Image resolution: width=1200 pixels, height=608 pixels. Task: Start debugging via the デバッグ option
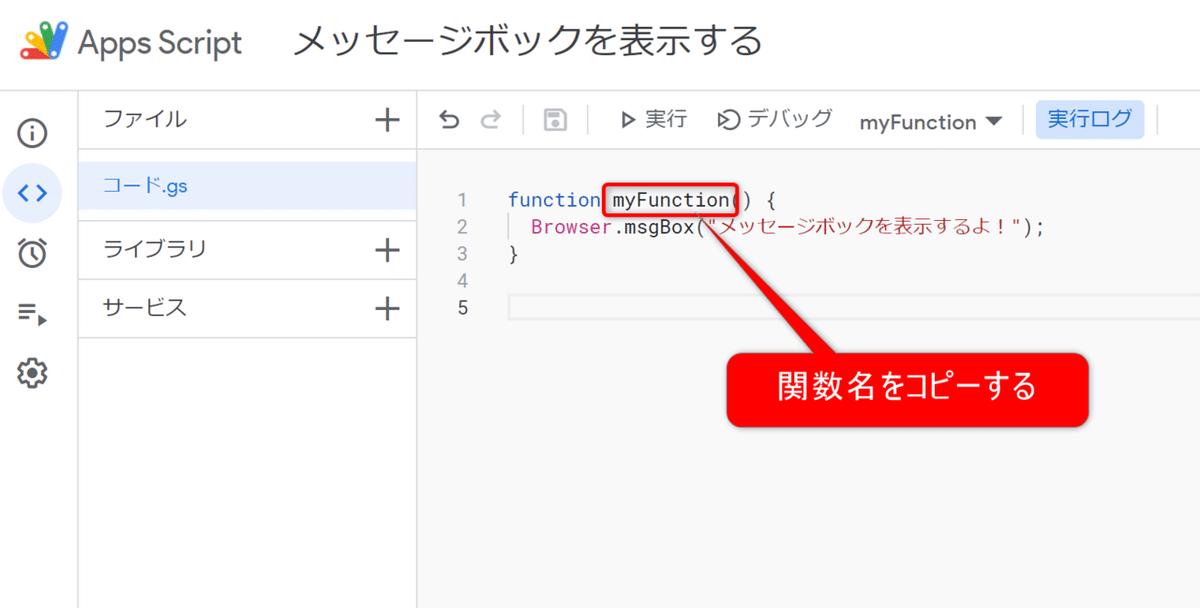pyautogui.click(x=775, y=119)
